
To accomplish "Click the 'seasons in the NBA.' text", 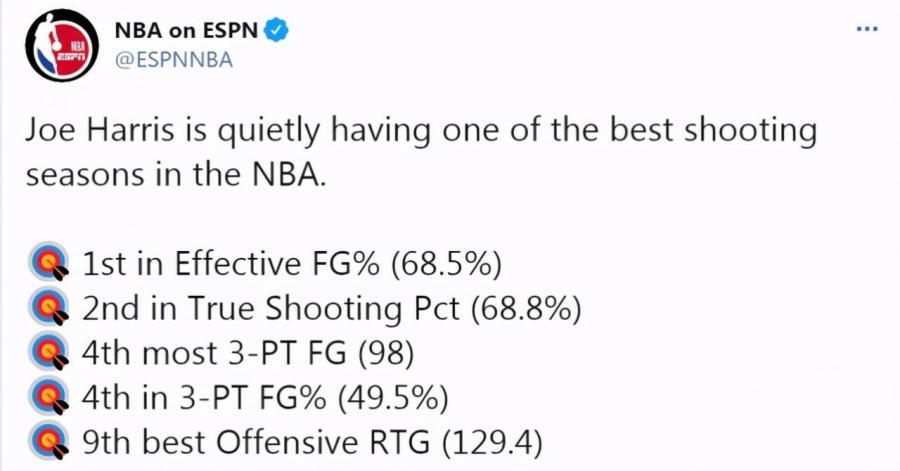I will click(x=176, y=174).
